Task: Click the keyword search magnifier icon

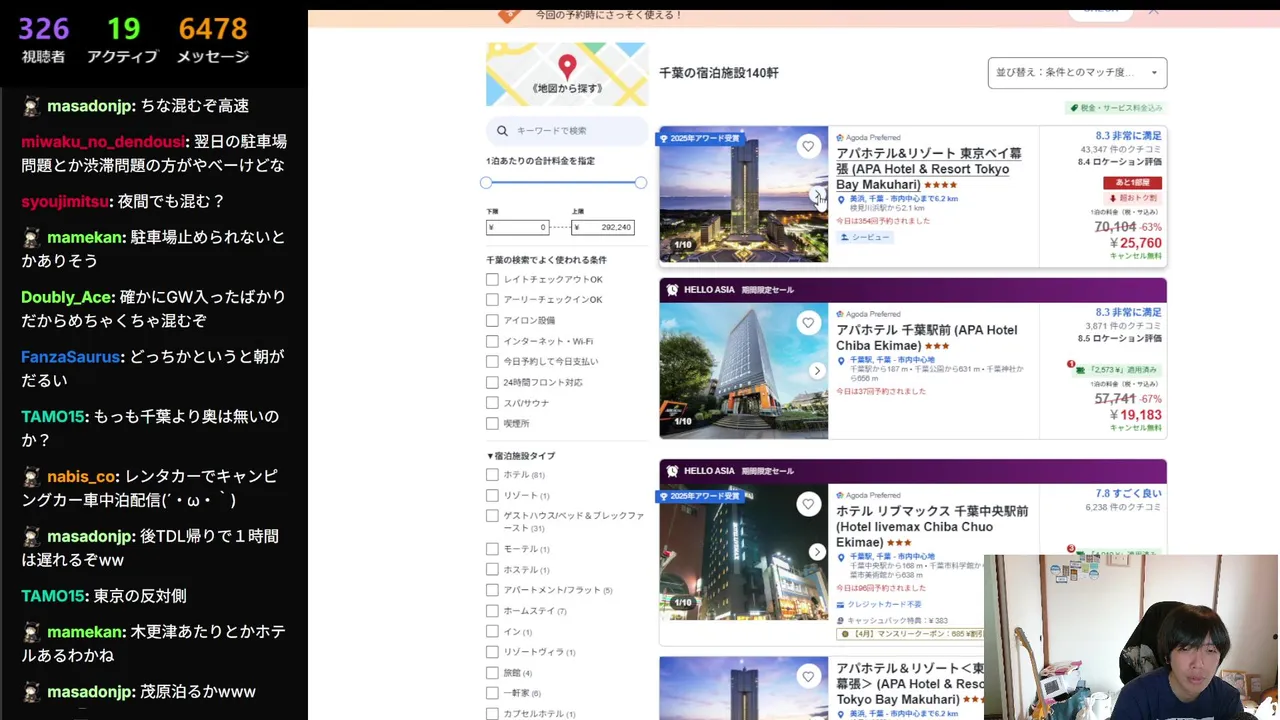Action: (x=502, y=131)
